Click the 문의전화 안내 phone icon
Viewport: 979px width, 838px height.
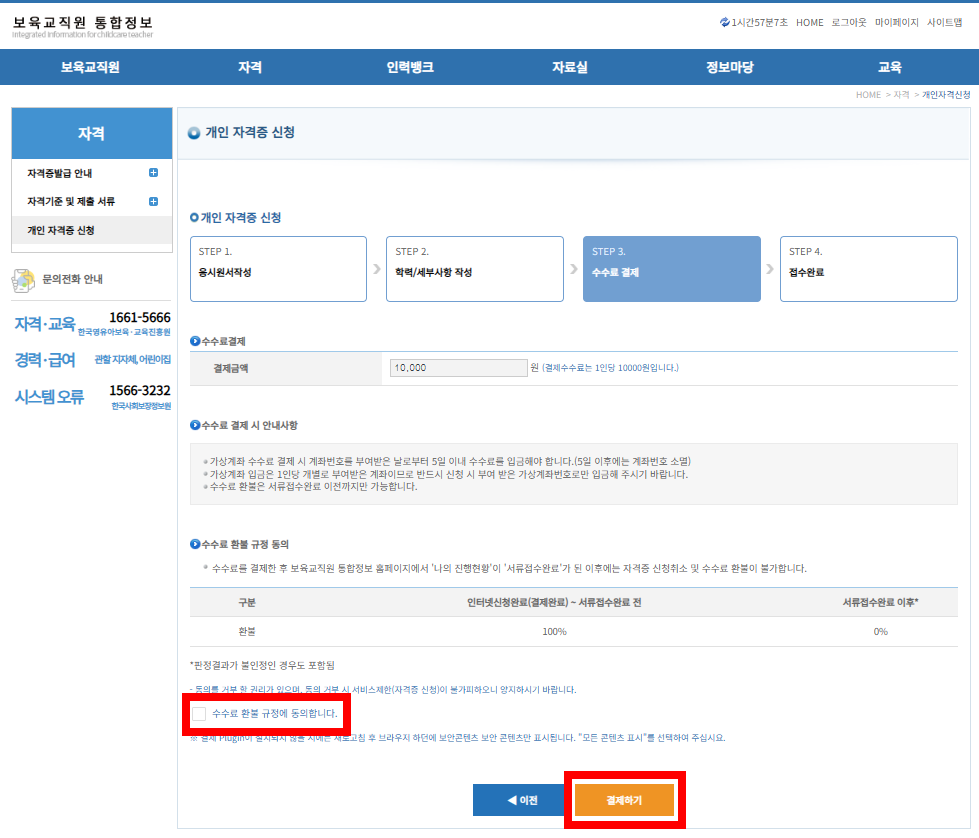24,280
